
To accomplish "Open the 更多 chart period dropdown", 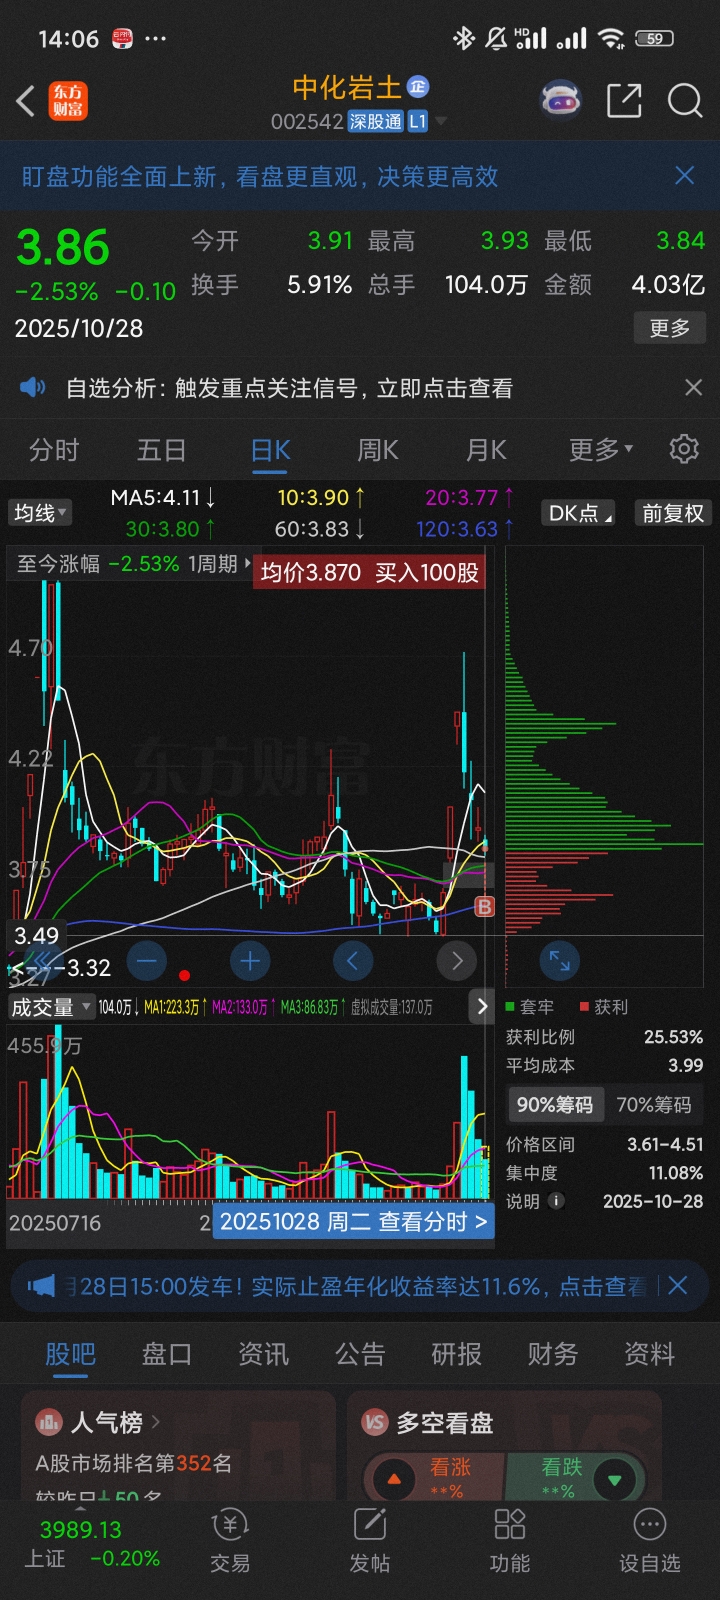I will pos(601,450).
